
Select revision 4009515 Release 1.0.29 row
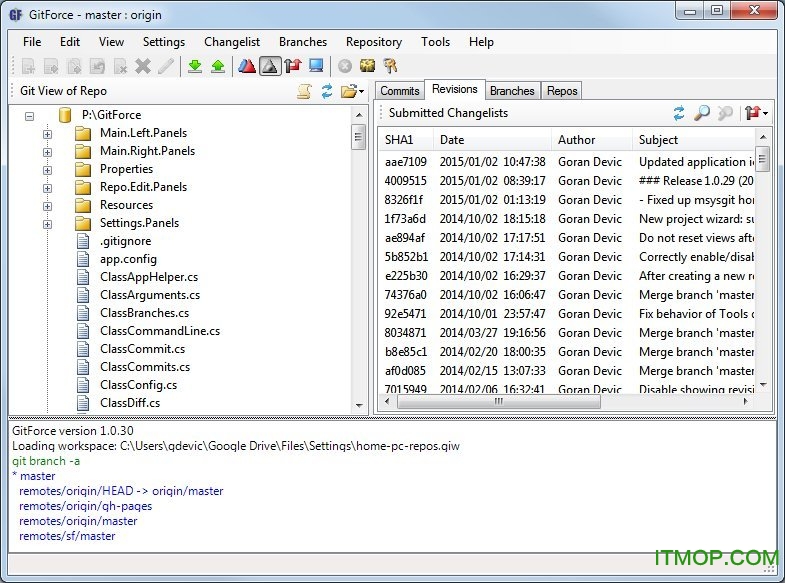click(566, 181)
